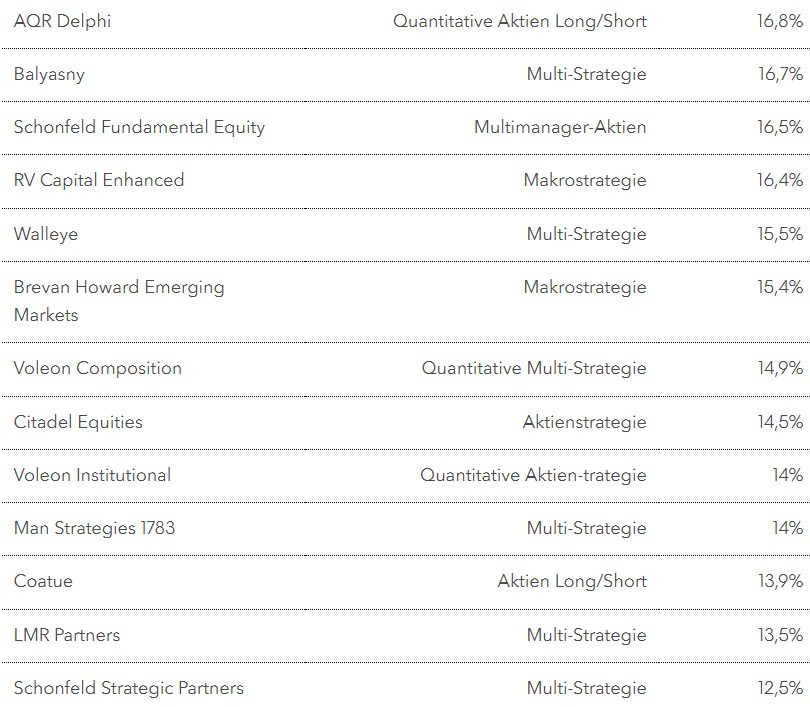Select Man Strategies 1783 entry
The width and height of the screenshot is (810, 707).
[94, 528]
